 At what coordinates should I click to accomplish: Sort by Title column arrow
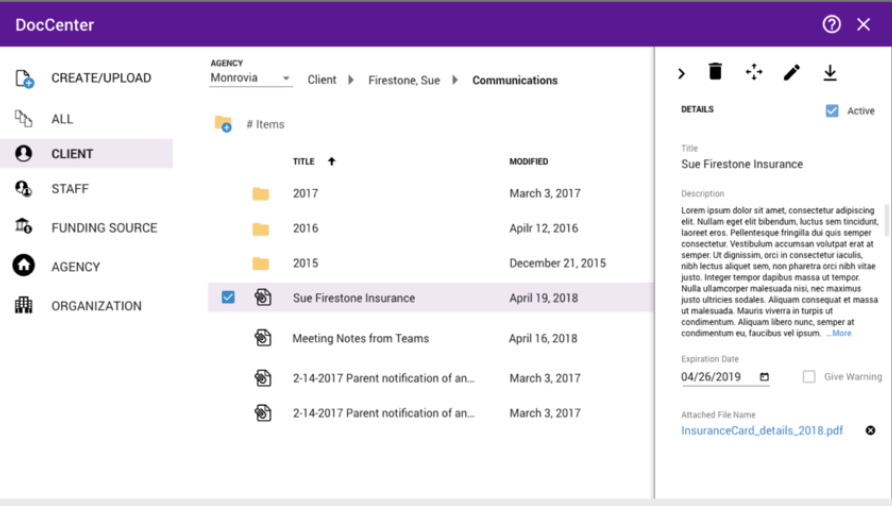pyautogui.click(x=331, y=161)
